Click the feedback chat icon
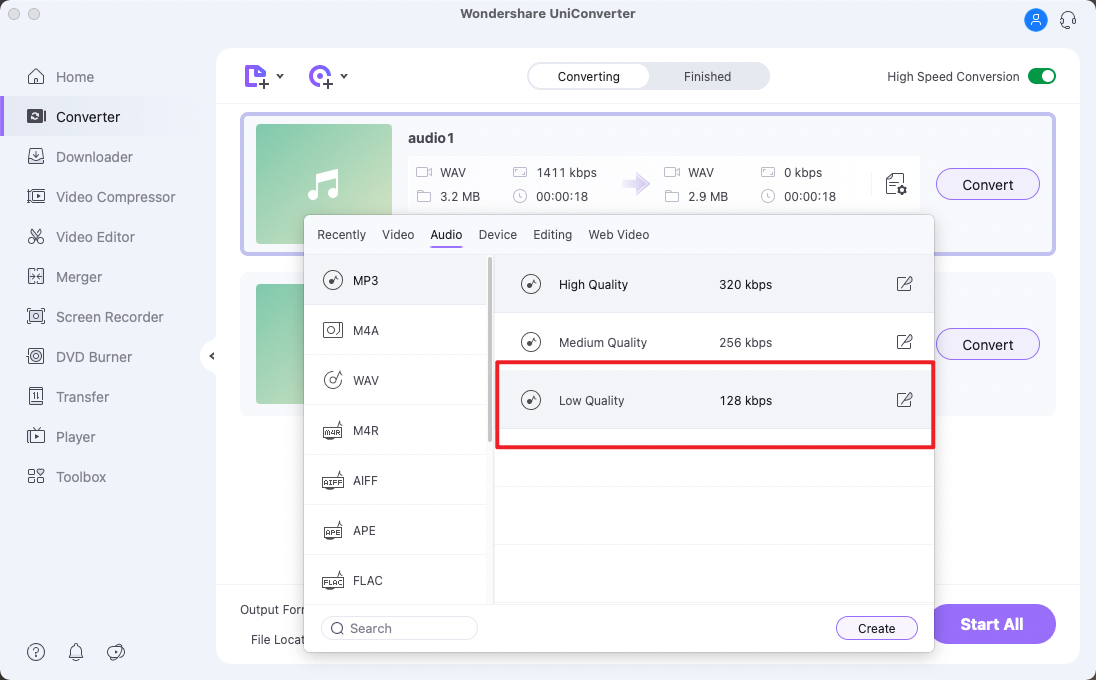Image resolution: width=1096 pixels, height=680 pixels. tap(115, 652)
